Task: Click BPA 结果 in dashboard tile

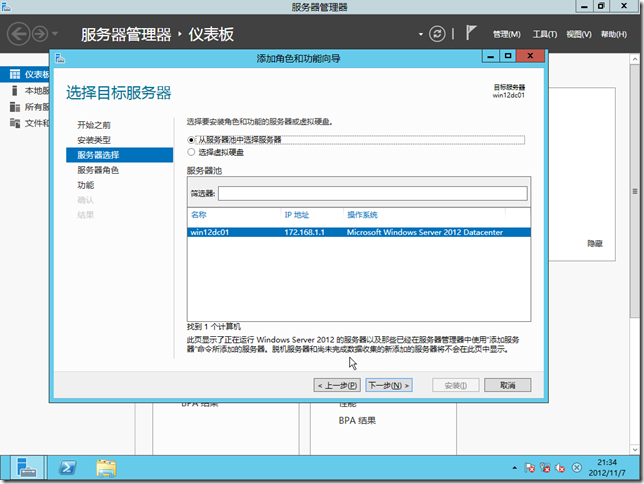Action: pos(357,420)
